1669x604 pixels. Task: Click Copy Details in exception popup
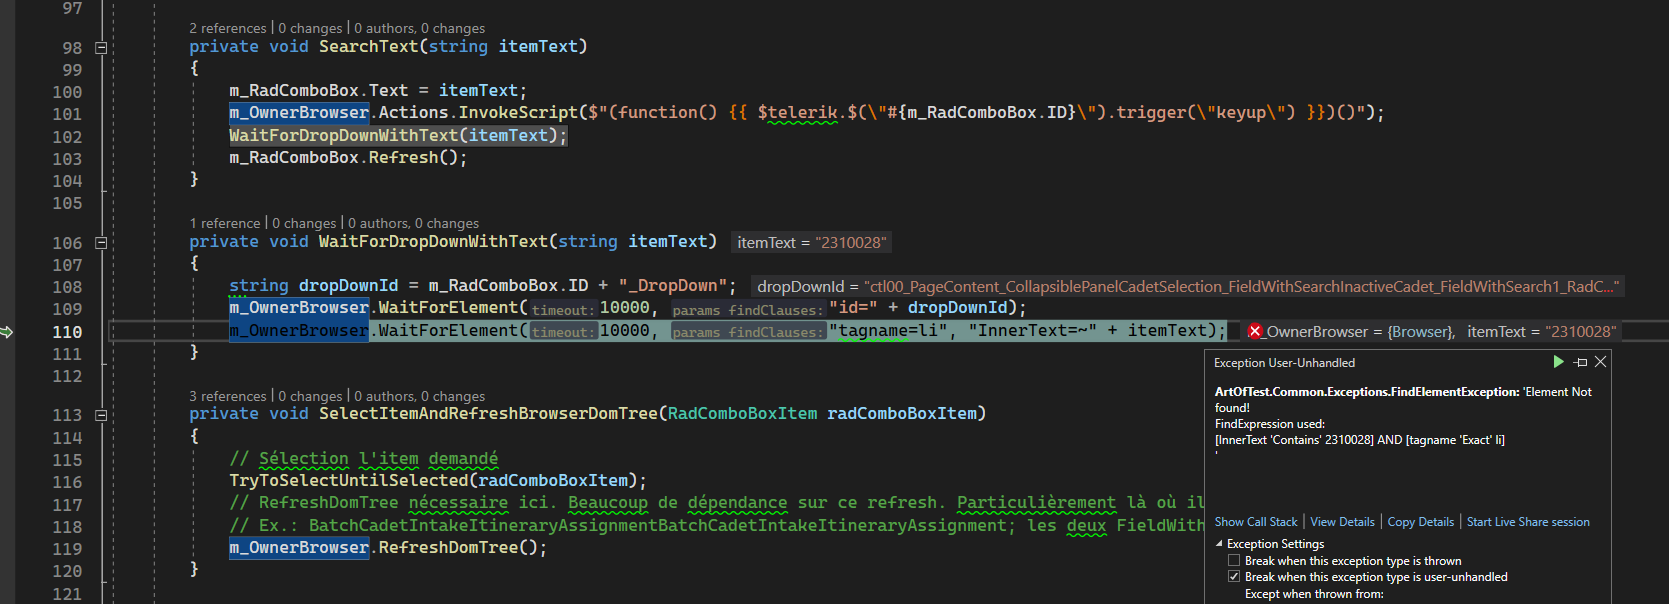coord(1420,522)
